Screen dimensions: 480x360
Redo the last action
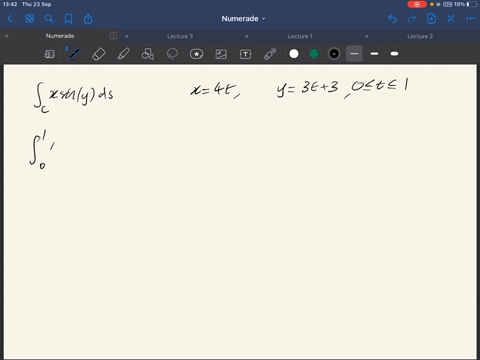pyautogui.click(x=412, y=19)
